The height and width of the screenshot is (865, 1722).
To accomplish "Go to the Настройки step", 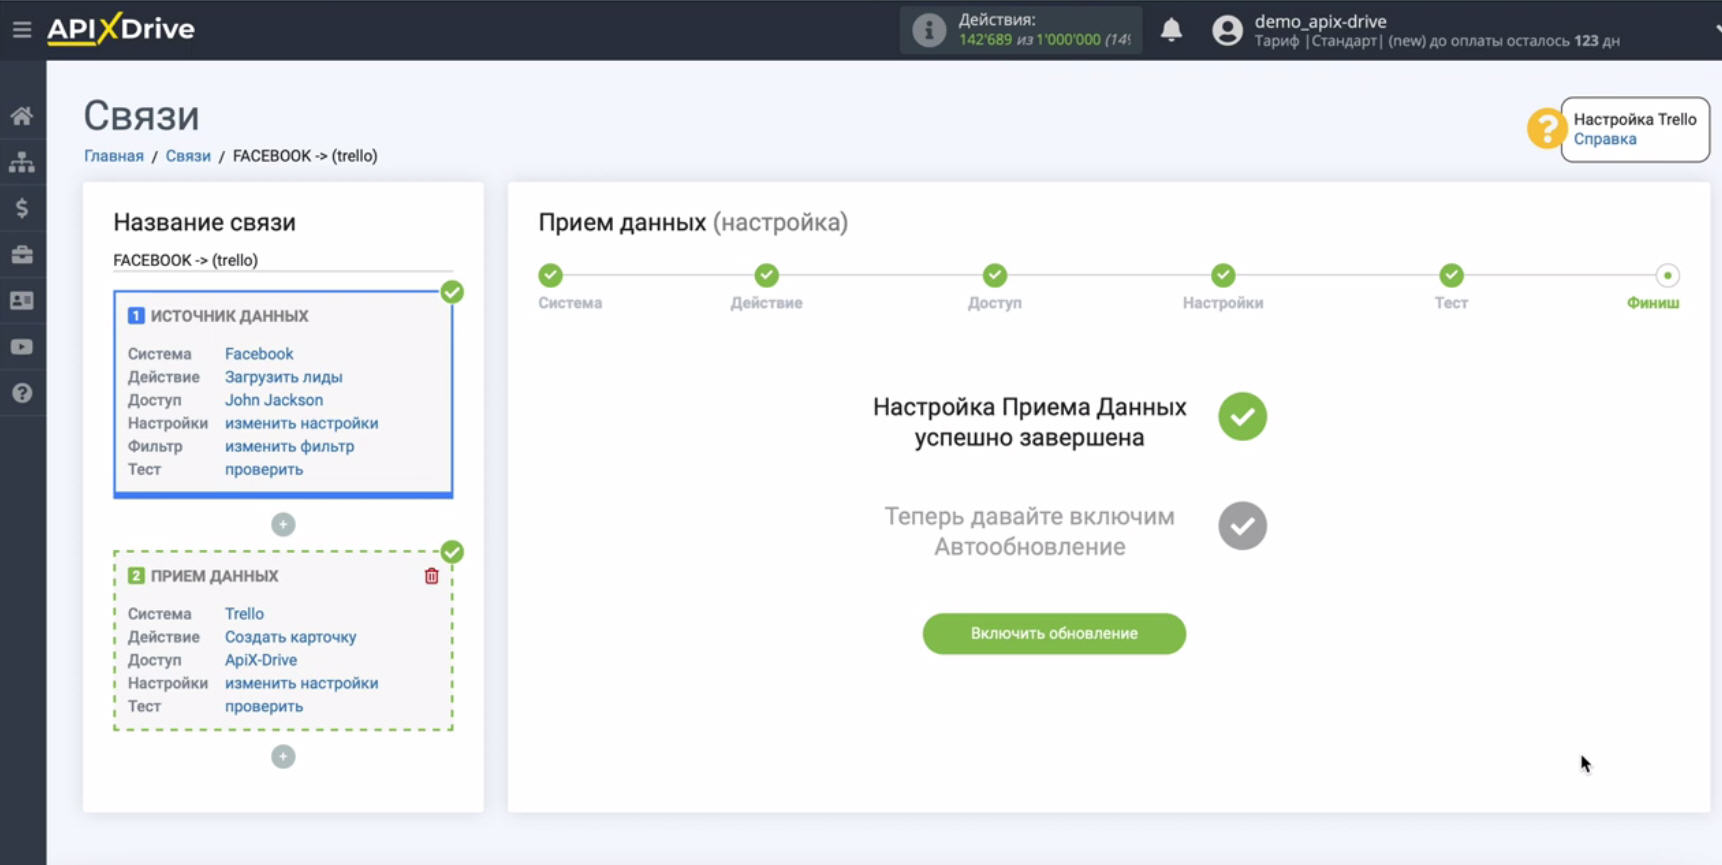I will point(1223,275).
